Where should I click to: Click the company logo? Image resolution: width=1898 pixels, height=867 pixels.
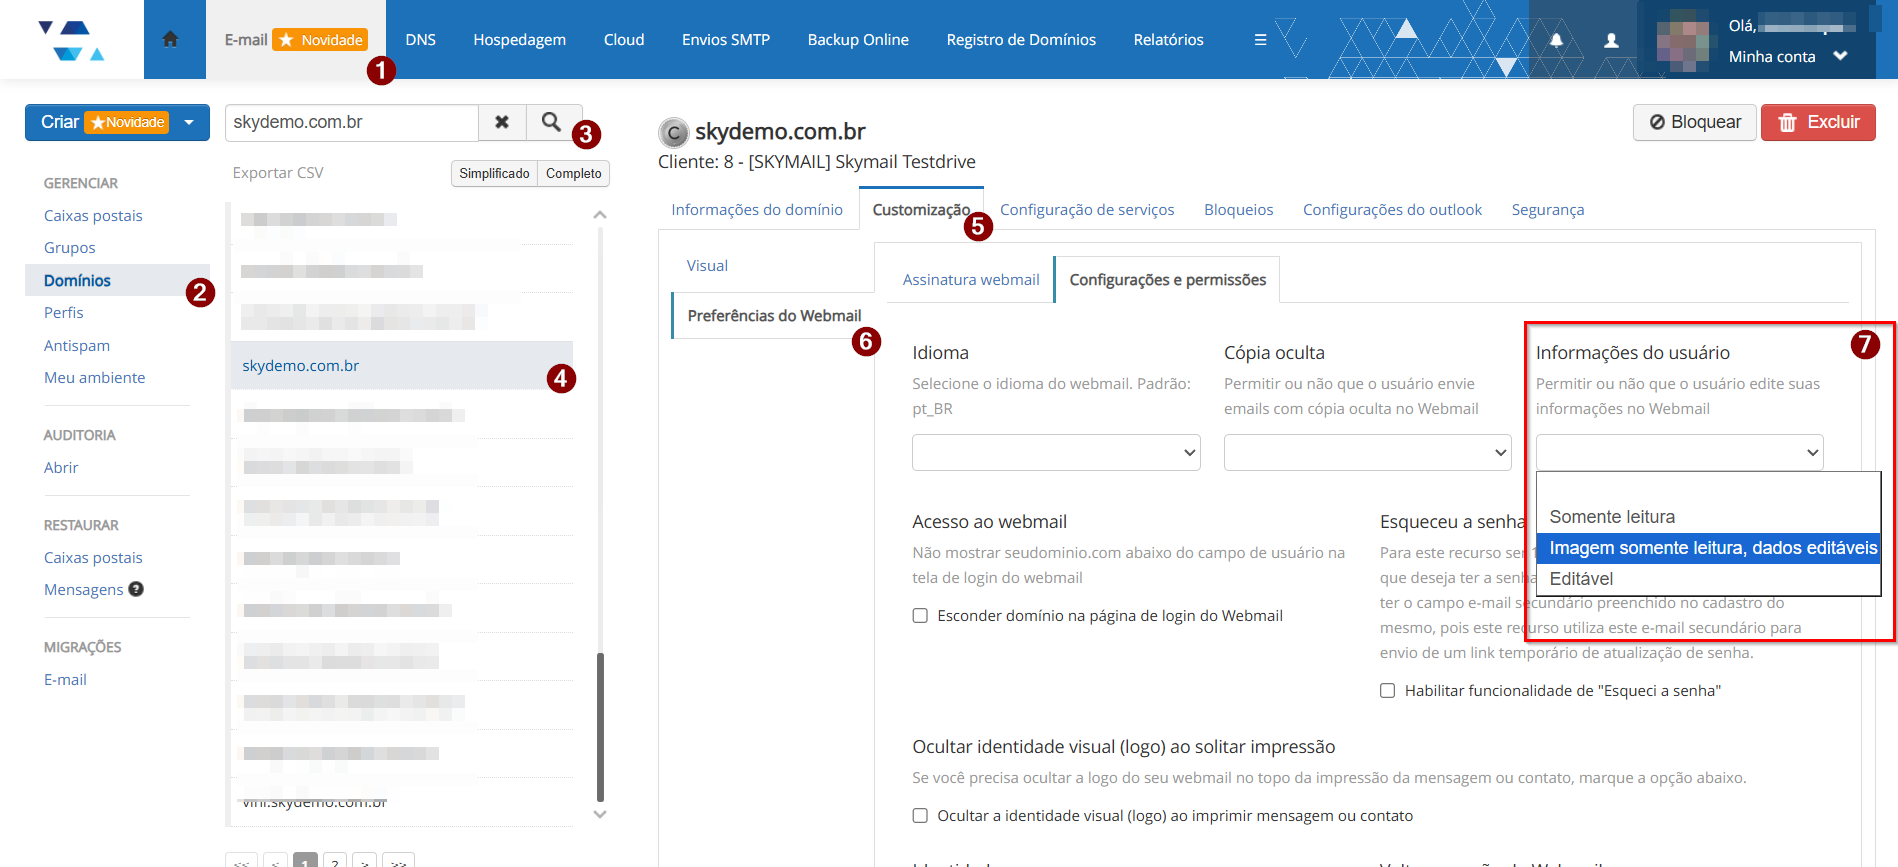(71, 40)
